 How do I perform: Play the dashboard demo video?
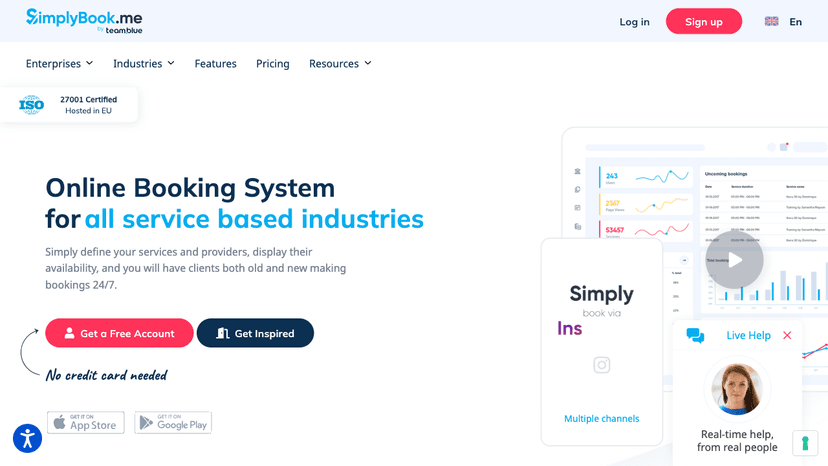tap(734, 260)
